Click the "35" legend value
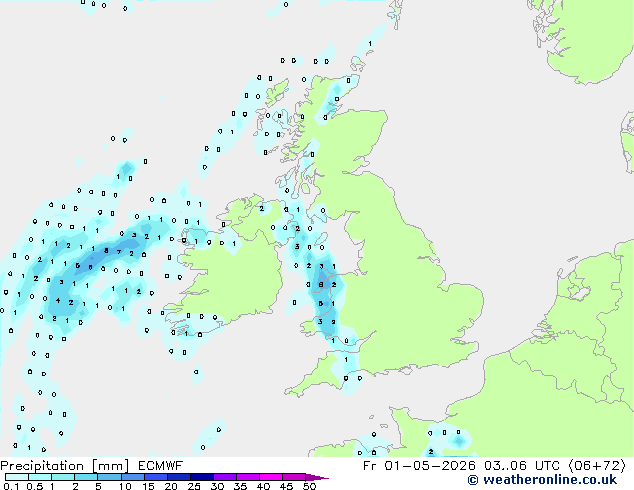This screenshot has height=490, width=634. pyautogui.click(x=240, y=486)
